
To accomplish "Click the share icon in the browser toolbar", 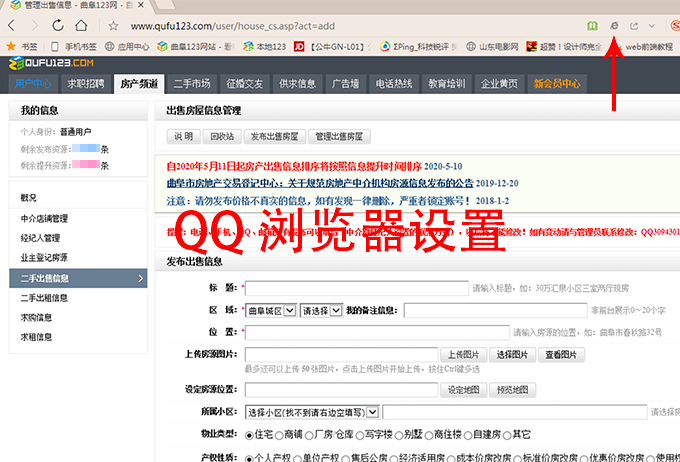I will pos(633,24).
